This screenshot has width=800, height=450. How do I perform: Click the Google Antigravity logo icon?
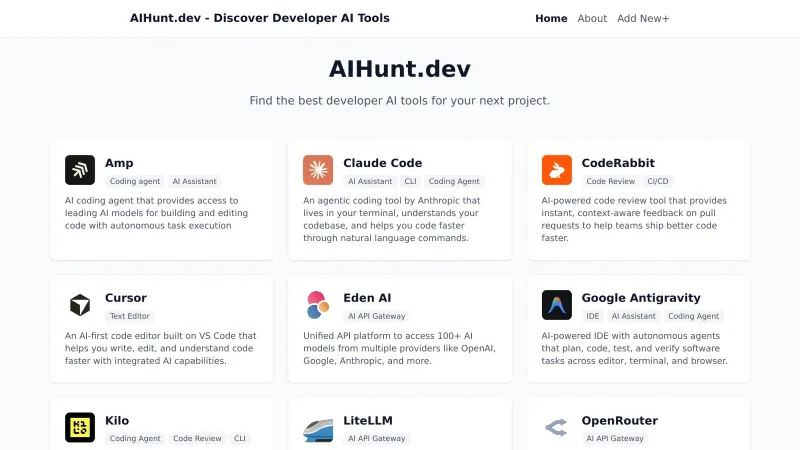557,305
